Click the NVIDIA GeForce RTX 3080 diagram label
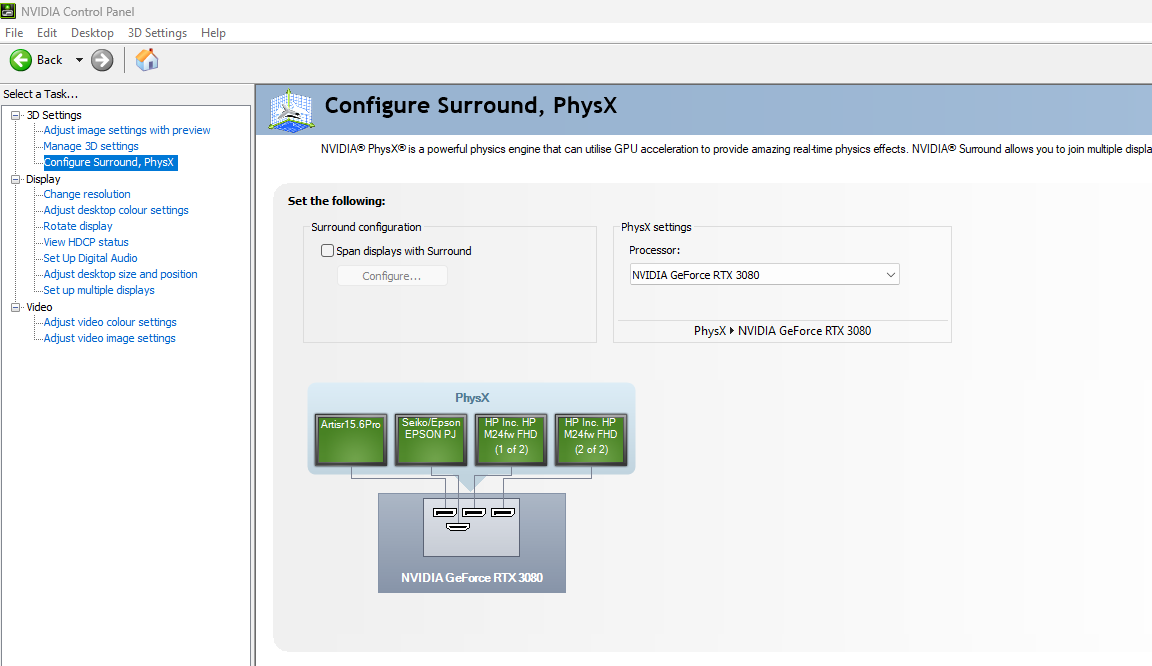1152x666 pixels. coord(472,578)
